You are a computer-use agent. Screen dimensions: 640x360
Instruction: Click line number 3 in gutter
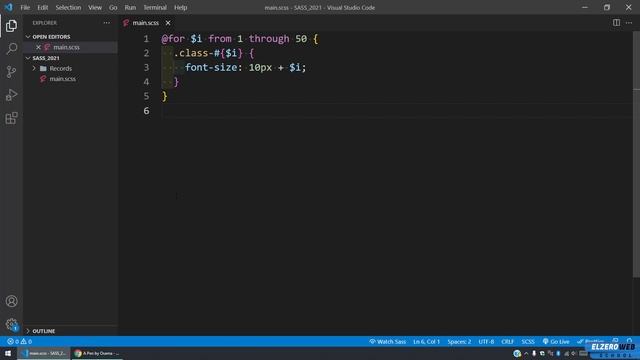coord(146,67)
